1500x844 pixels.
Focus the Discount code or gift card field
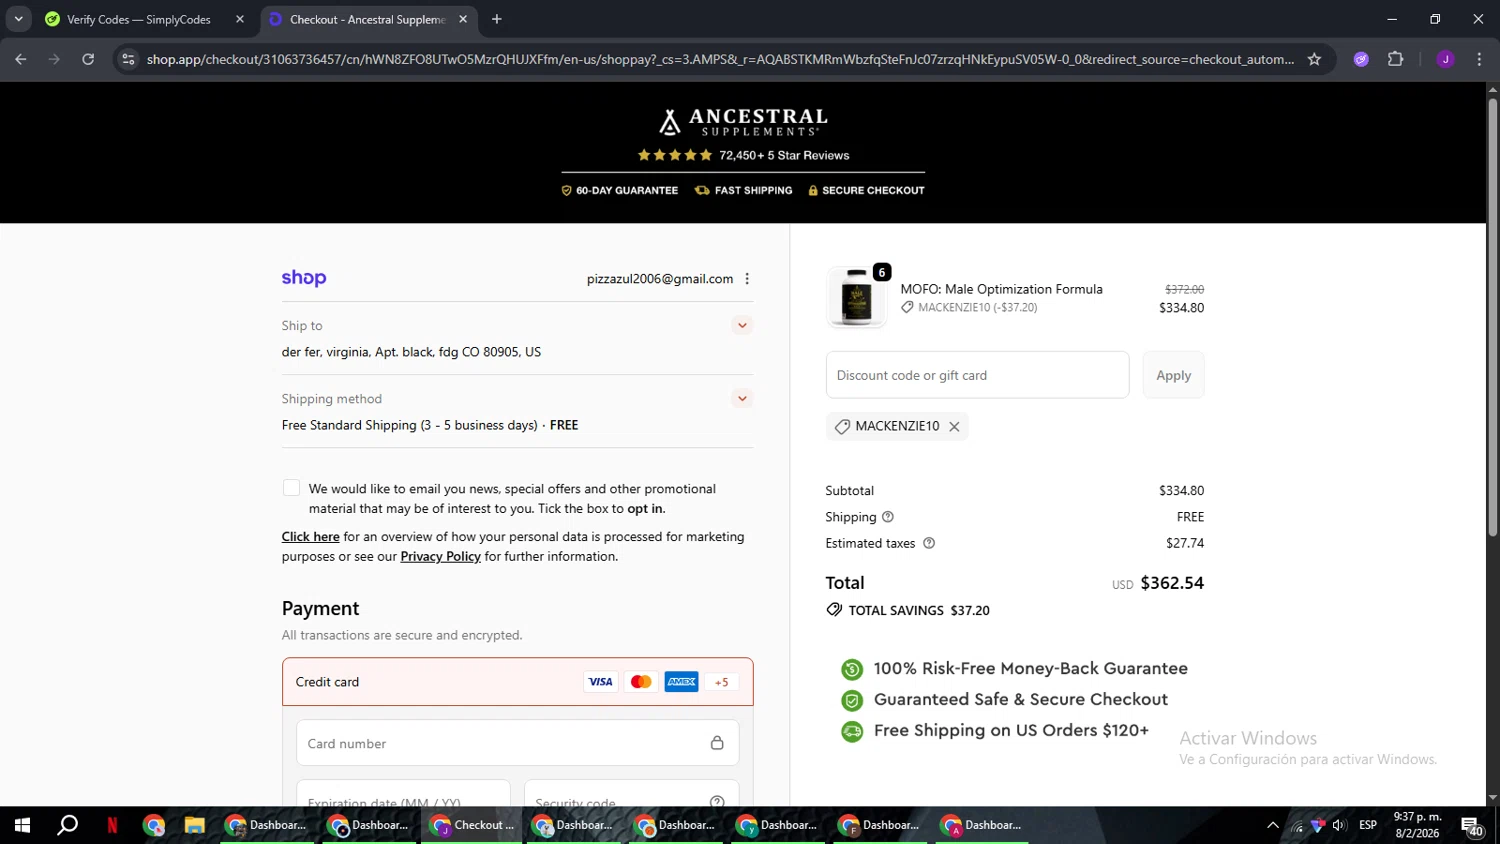977,375
